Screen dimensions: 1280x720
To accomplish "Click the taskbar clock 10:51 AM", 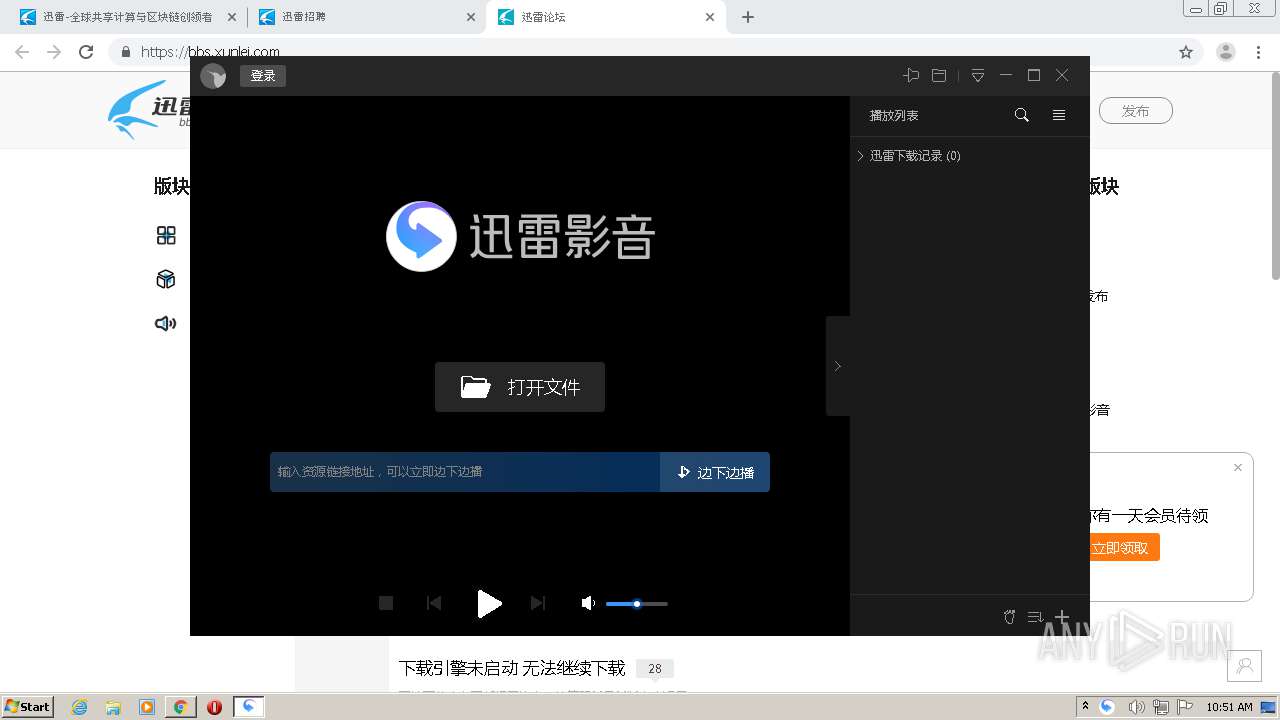I will [x=1229, y=707].
